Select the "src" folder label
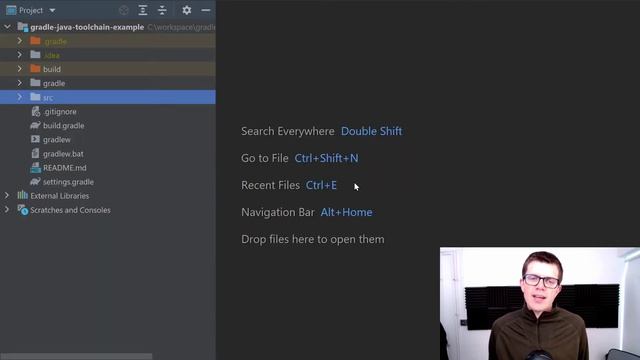Viewport: 640px width, 360px height. (x=48, y=98)
